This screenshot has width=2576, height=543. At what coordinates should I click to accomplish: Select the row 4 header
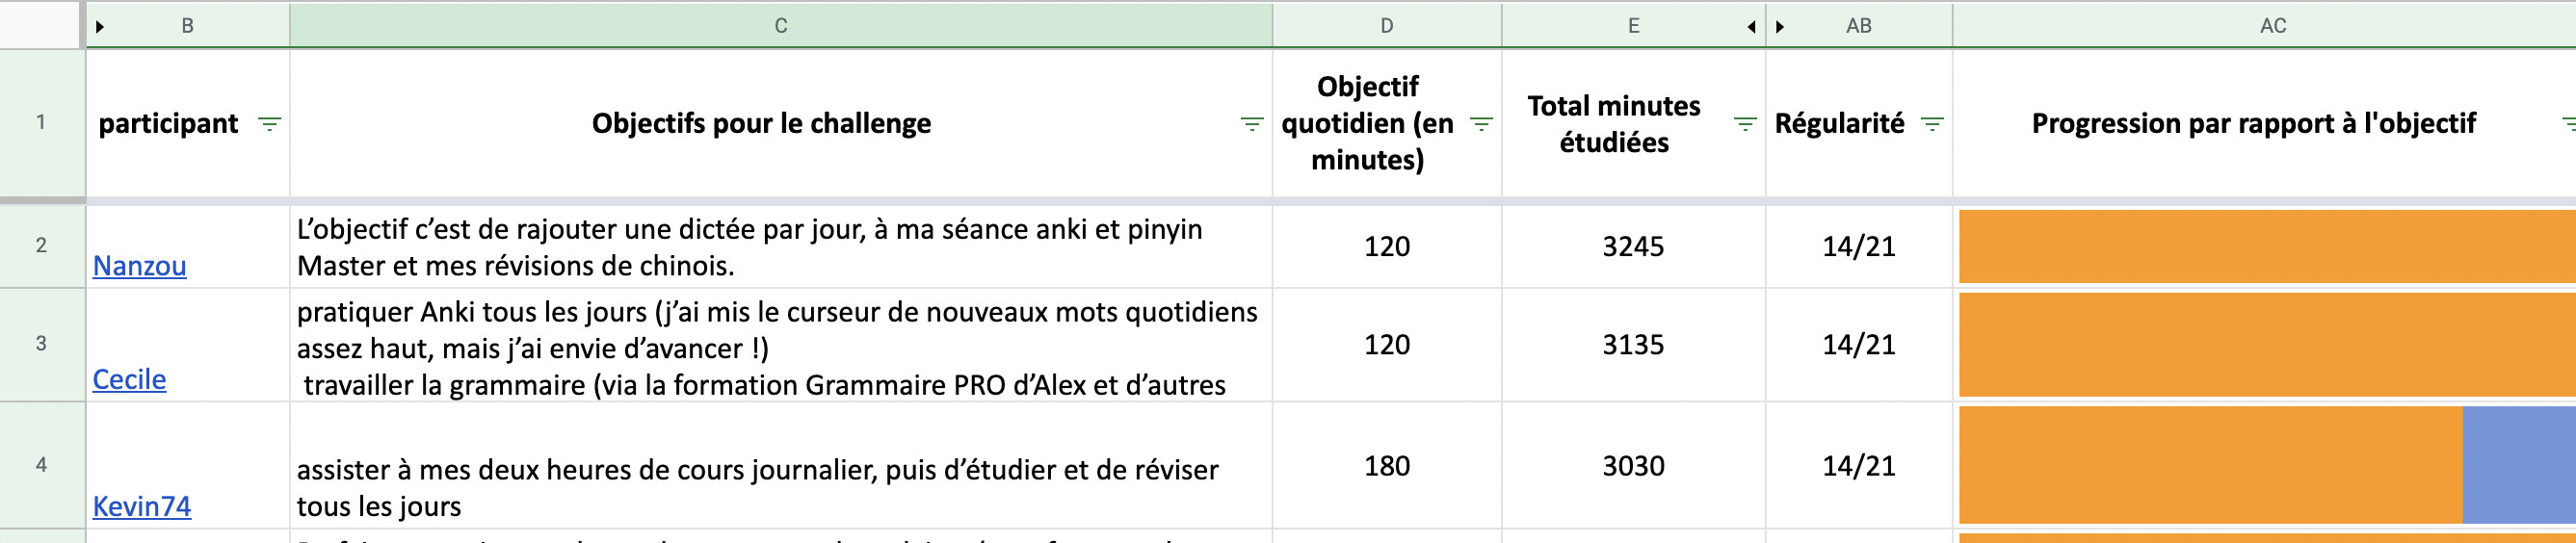click(x=41, y=464)
